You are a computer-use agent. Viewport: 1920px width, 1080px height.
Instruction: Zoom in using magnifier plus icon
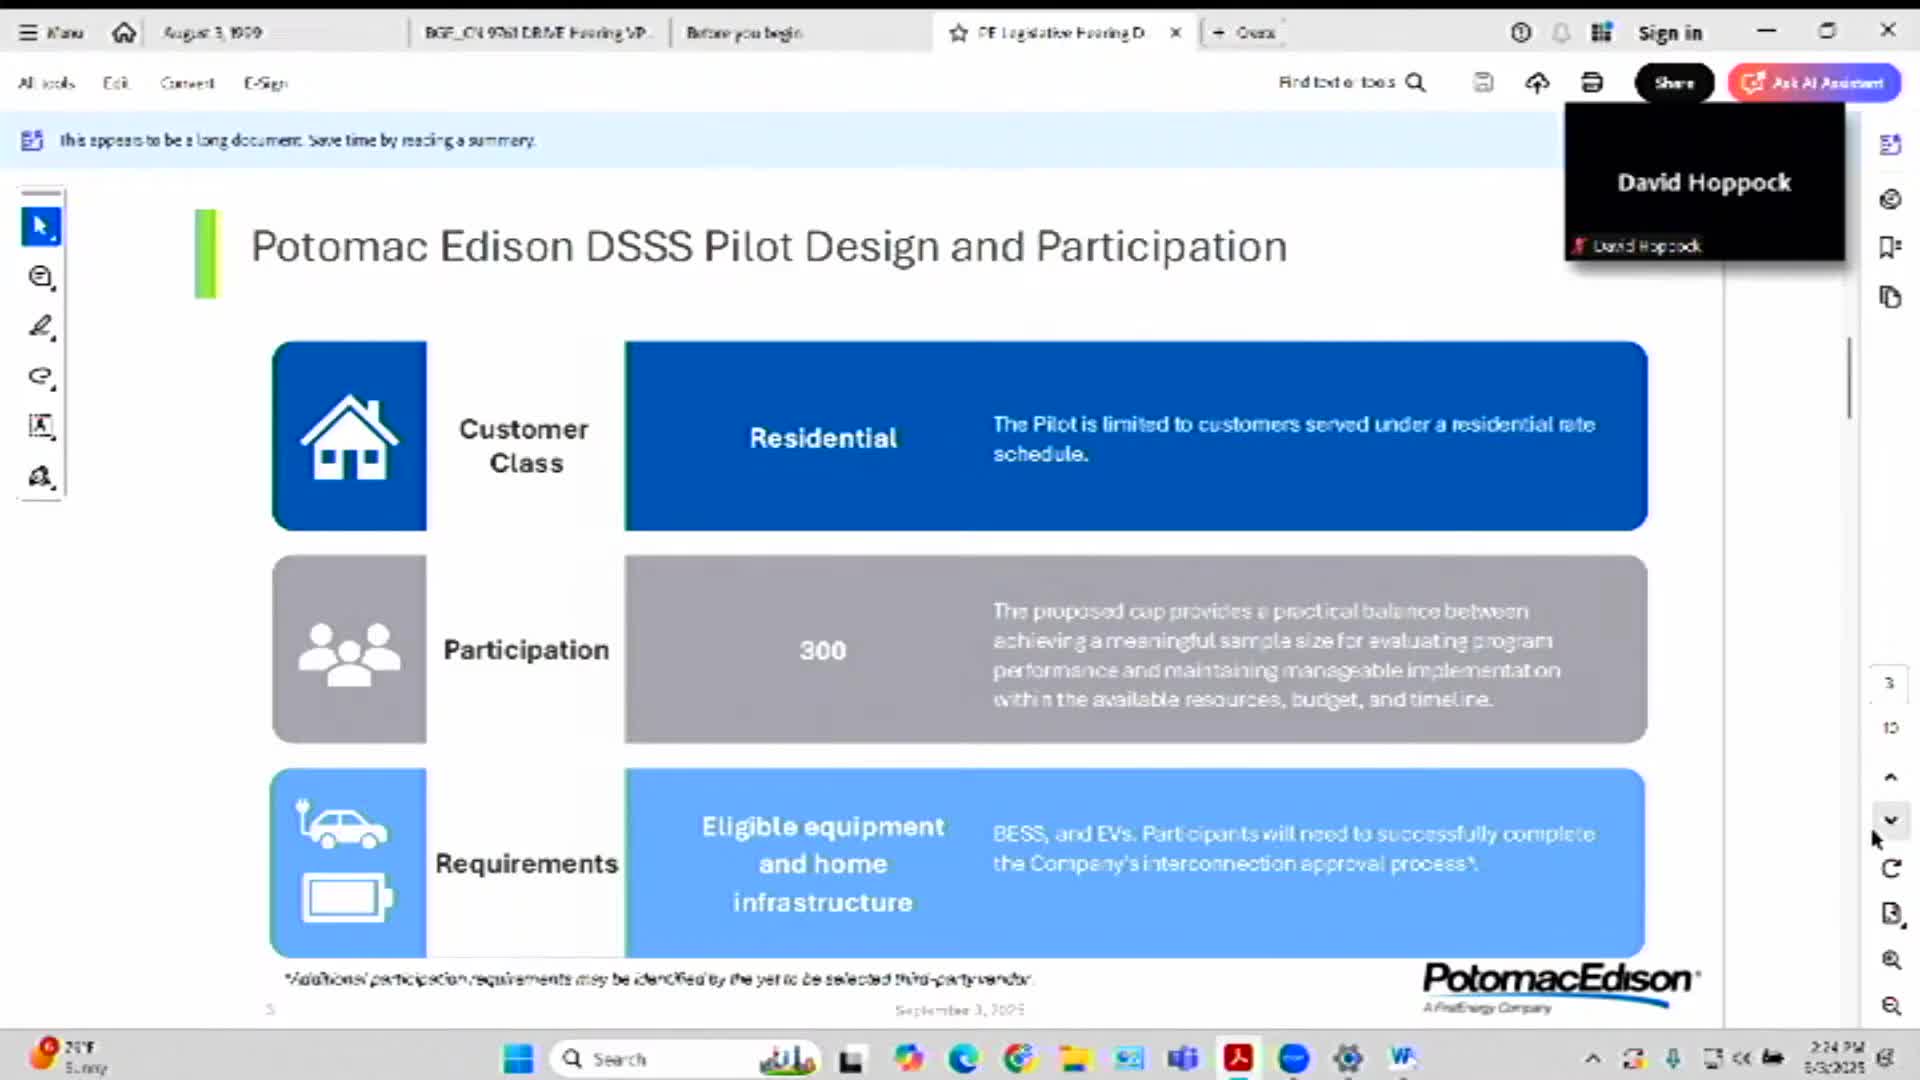tap(1890, 960)
